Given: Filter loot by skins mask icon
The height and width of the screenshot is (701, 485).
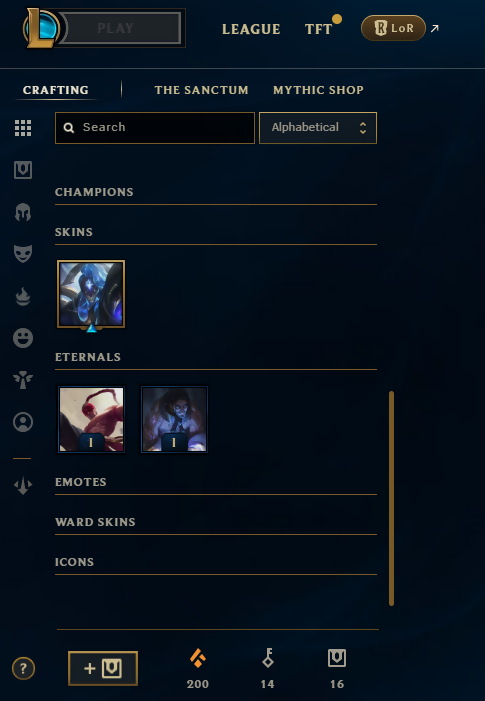Looking at the screenshot, I should tap(23, 253).
